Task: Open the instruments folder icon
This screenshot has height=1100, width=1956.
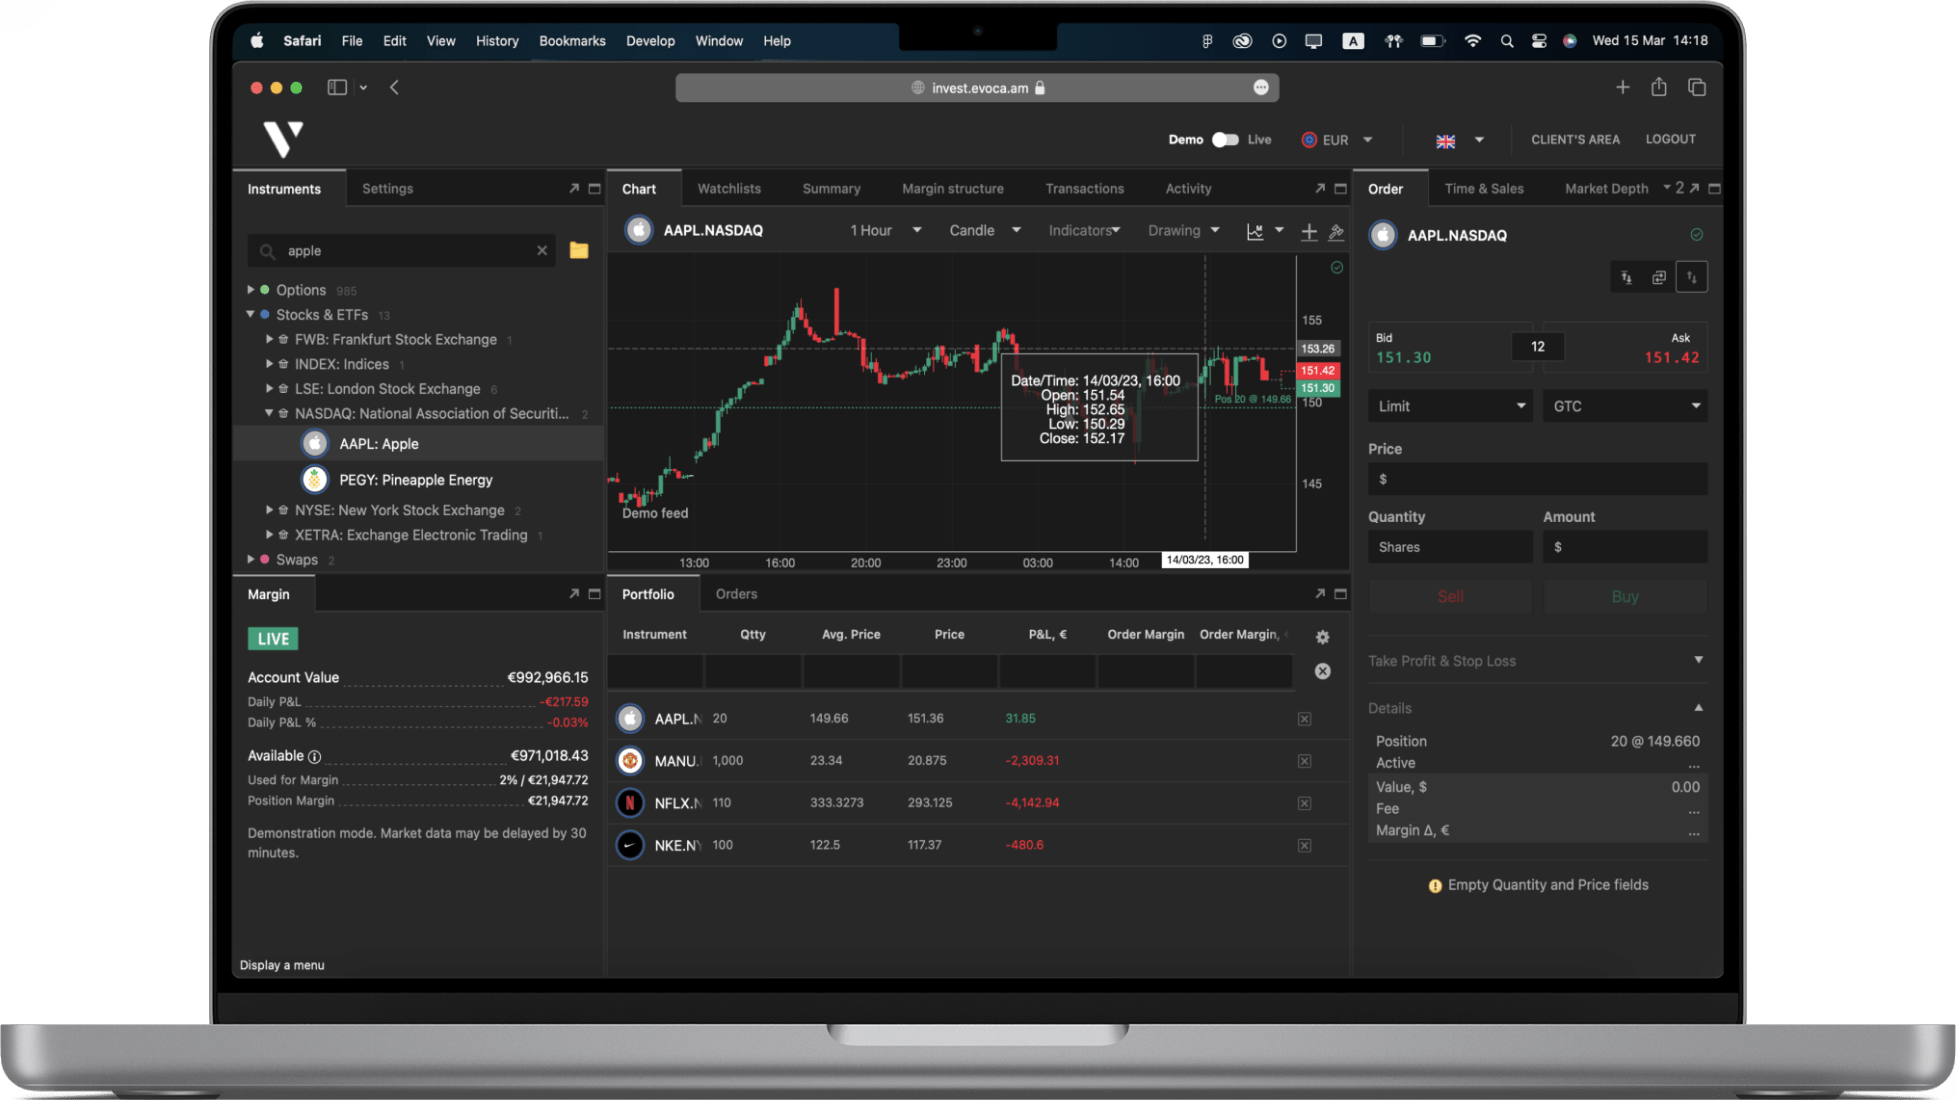Action: pyautogui.click(x=578, y=250)
